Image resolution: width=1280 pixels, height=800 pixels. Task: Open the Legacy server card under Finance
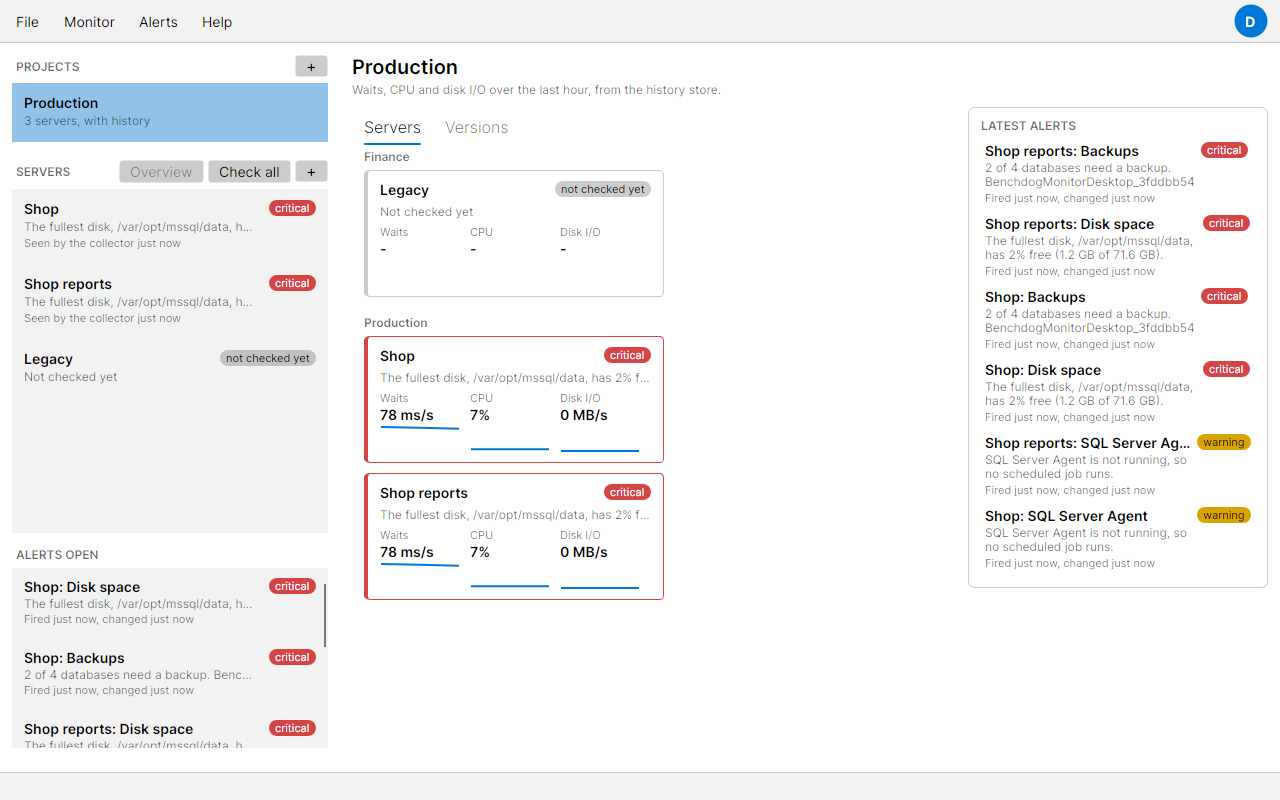pos(514,233)
